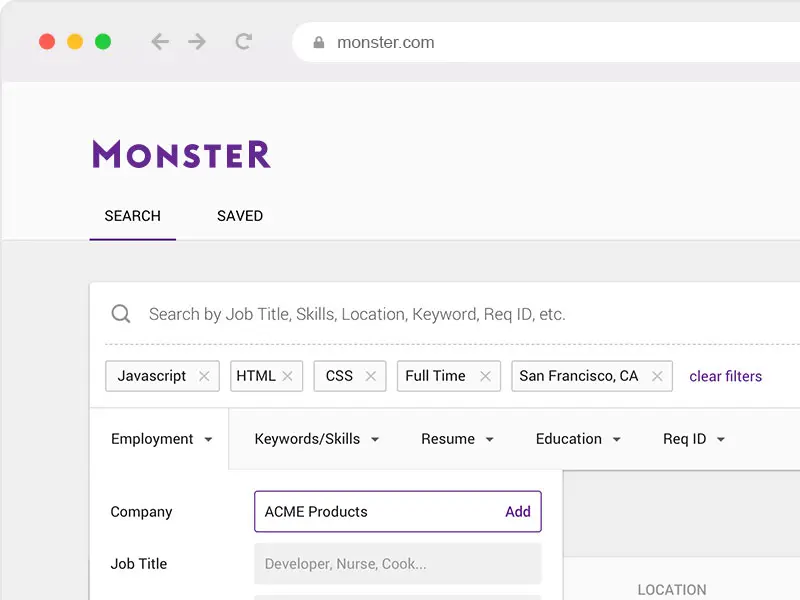This screenshot has height=600, width=800.
Task: Switch to the SAVED tab
Action: point(240,216)
